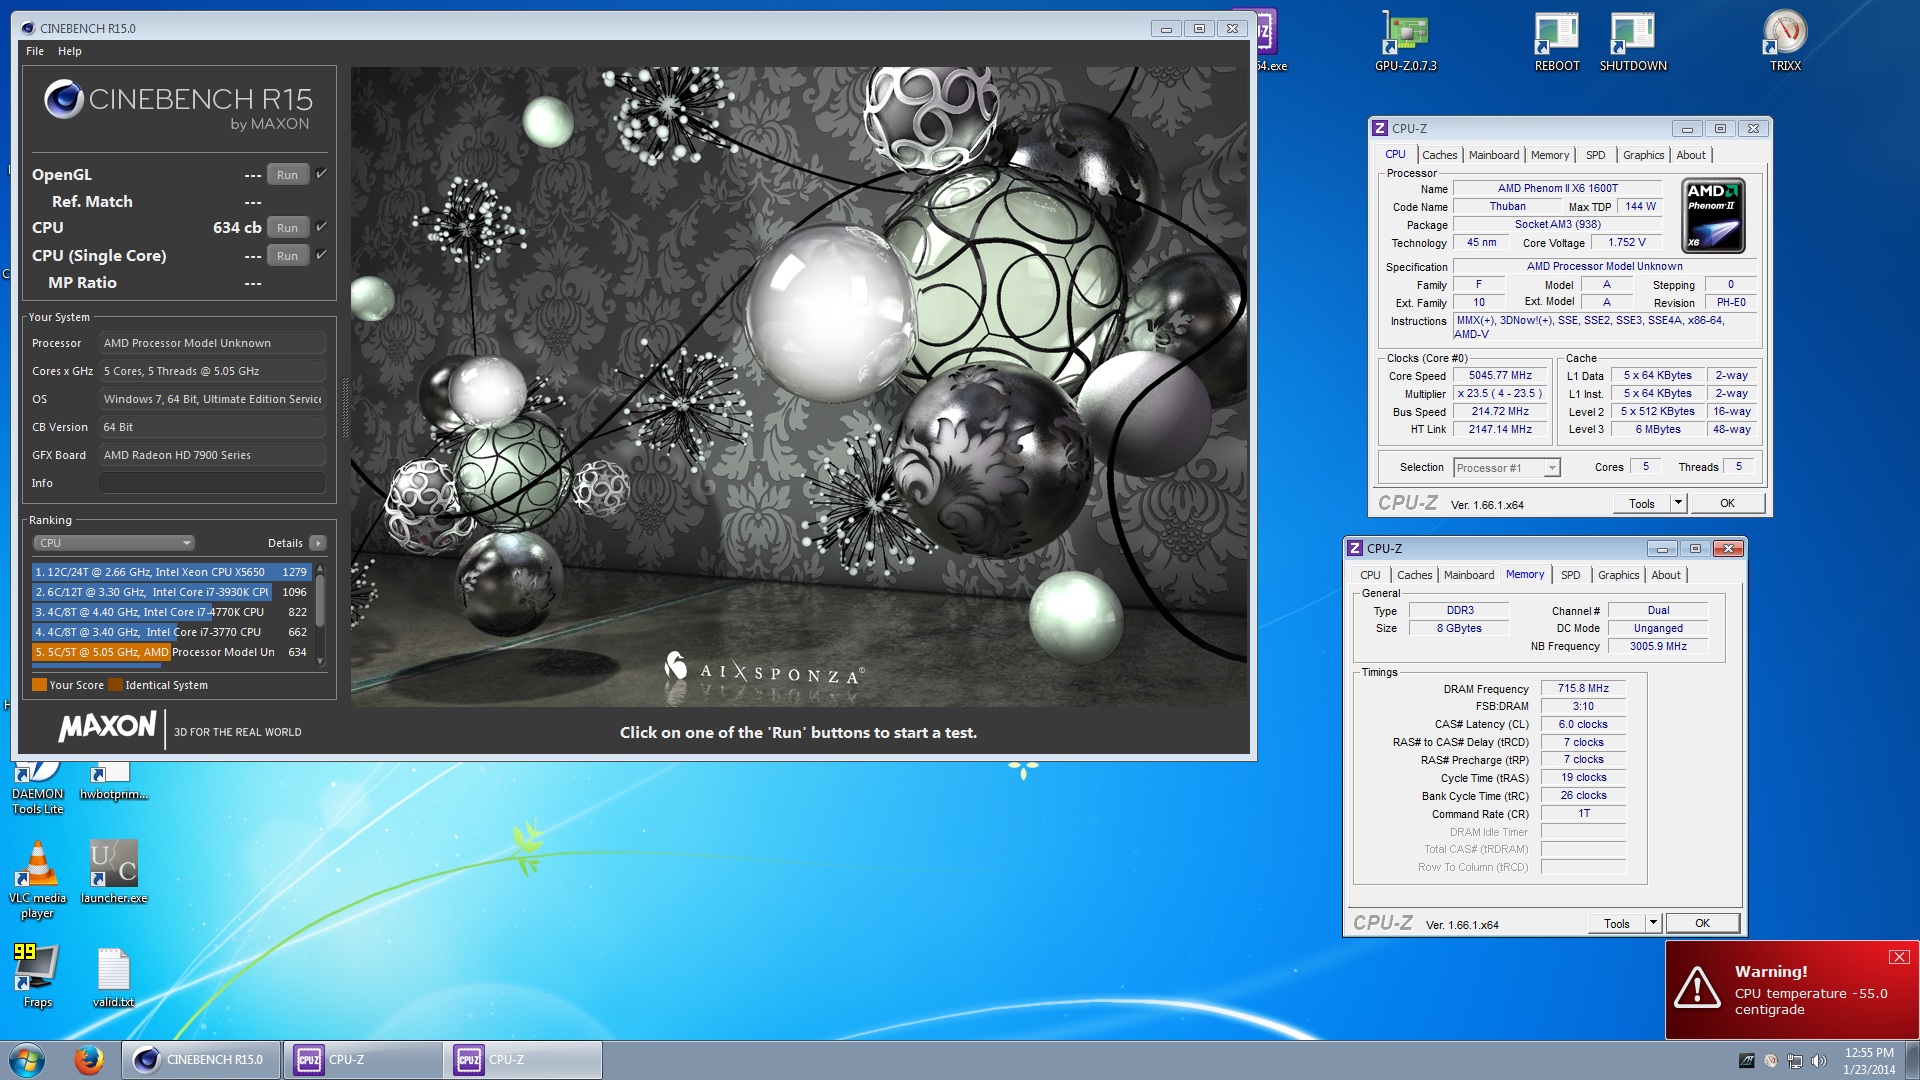1920x1080 pixels.
Task: Click the warning triangle icon in the temperature alert
Action: point(1697,988)
